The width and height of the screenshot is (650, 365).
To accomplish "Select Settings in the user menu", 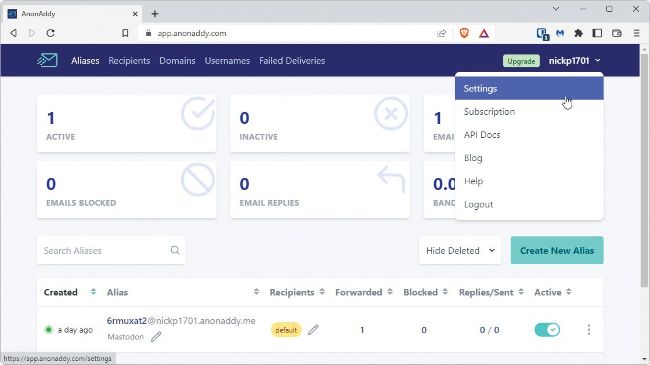I will pos(529,89).
